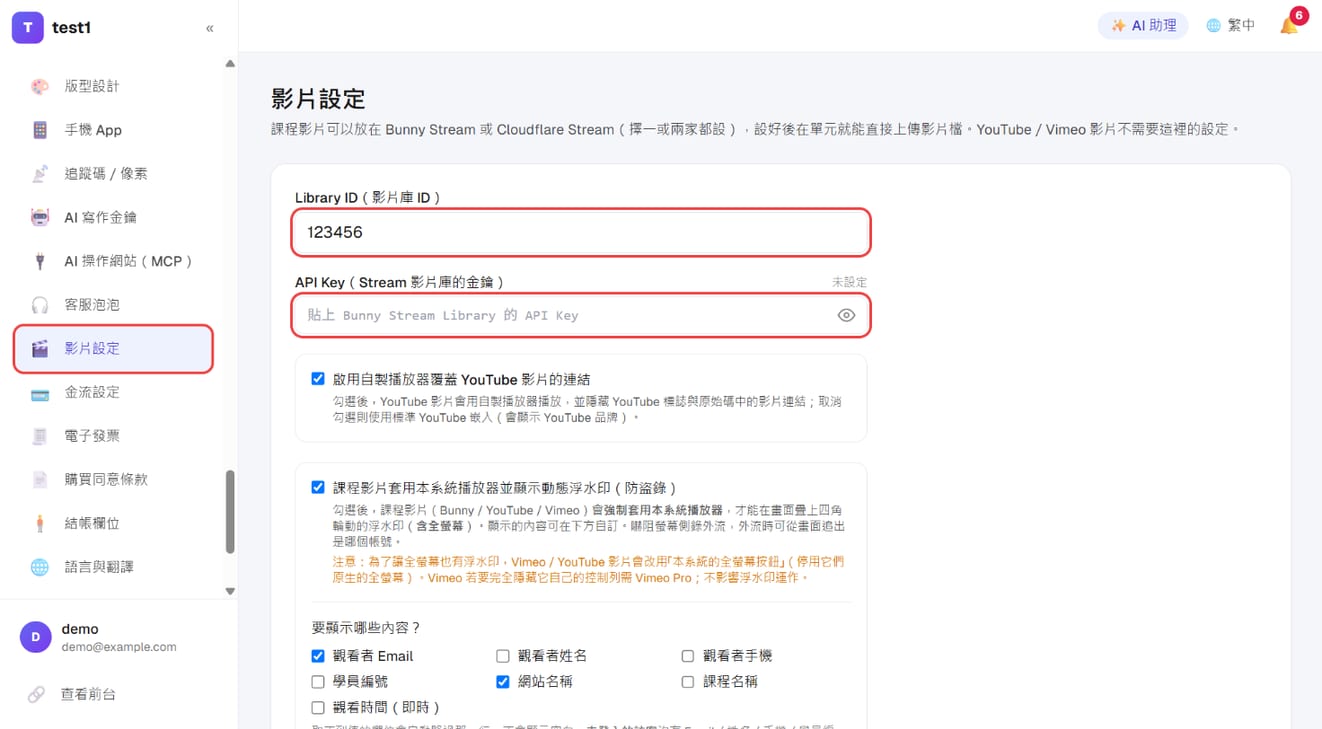Screen dimensions: 1322x729
Task: Uncheck 啟用自製播放器覆蓋 YouTube 影片的連結
Action: click(x=318, y=379)
